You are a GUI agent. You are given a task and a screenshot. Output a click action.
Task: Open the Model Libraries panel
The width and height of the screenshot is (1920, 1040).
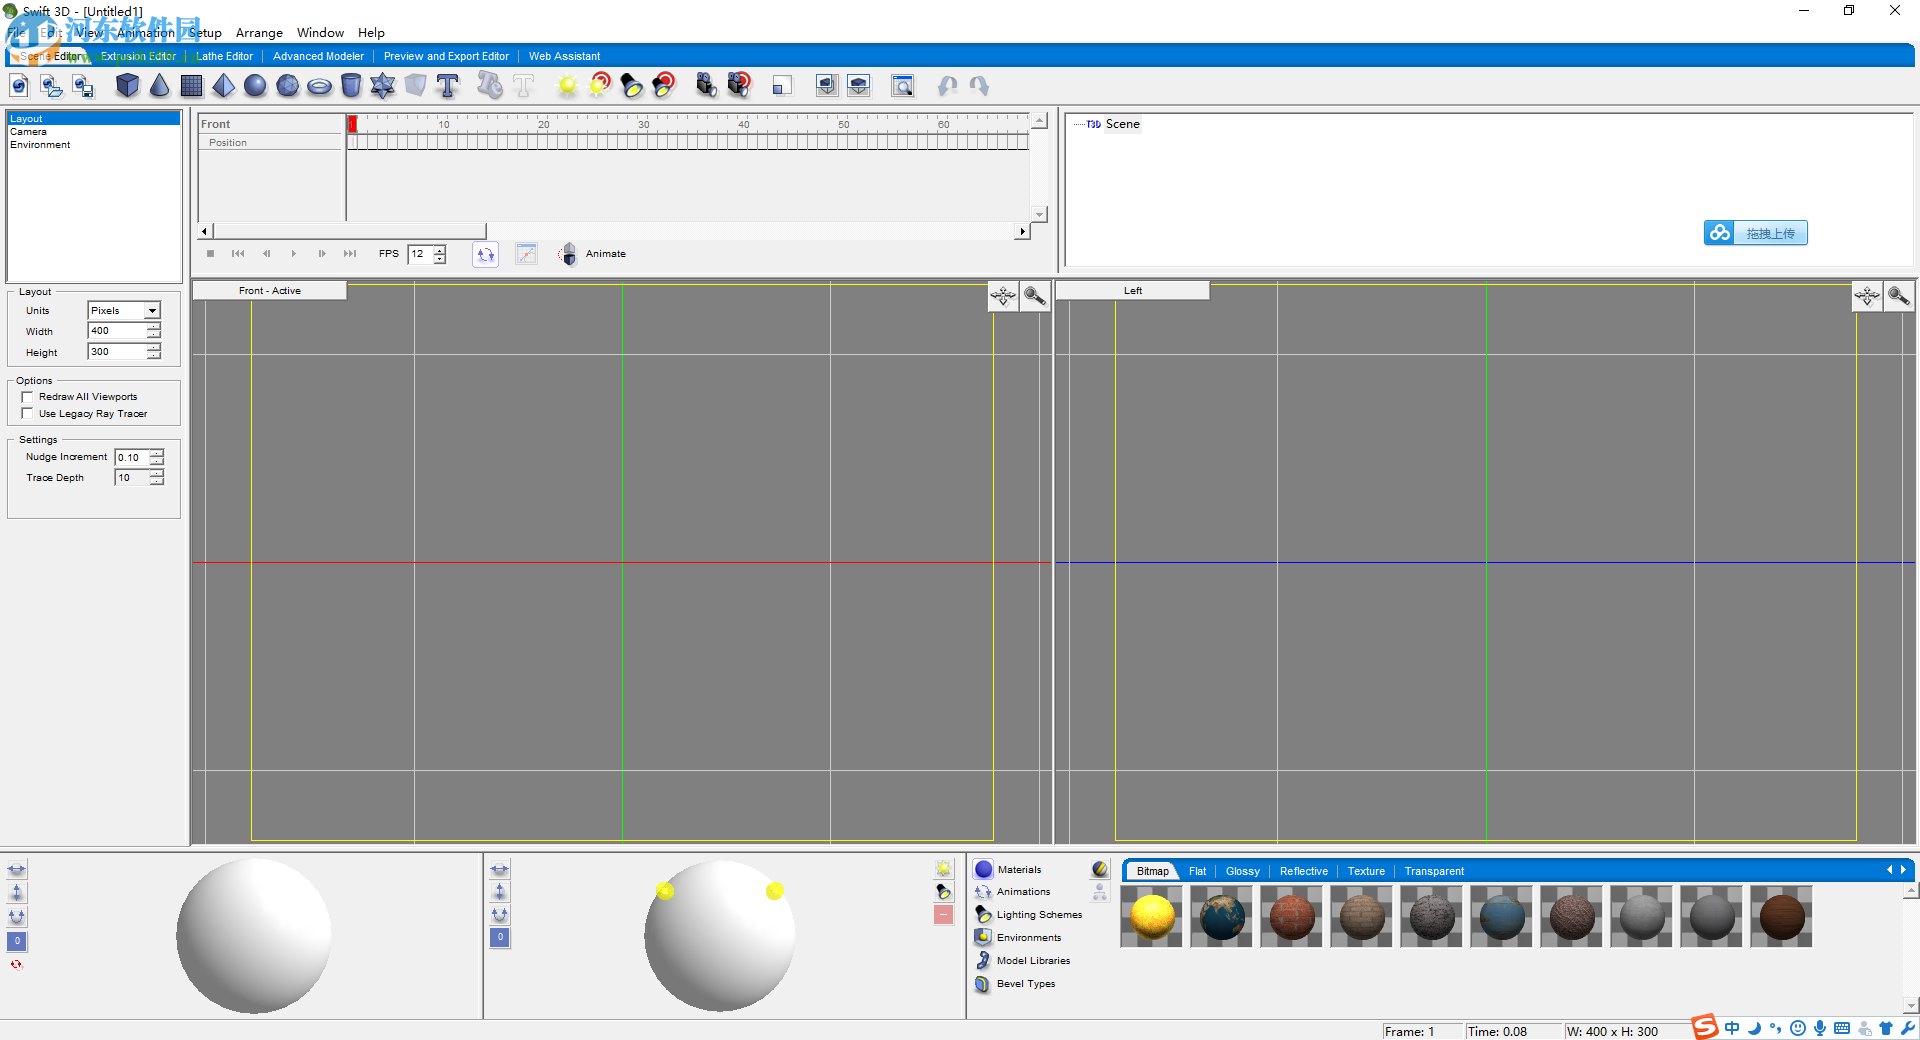[1031, 960]
